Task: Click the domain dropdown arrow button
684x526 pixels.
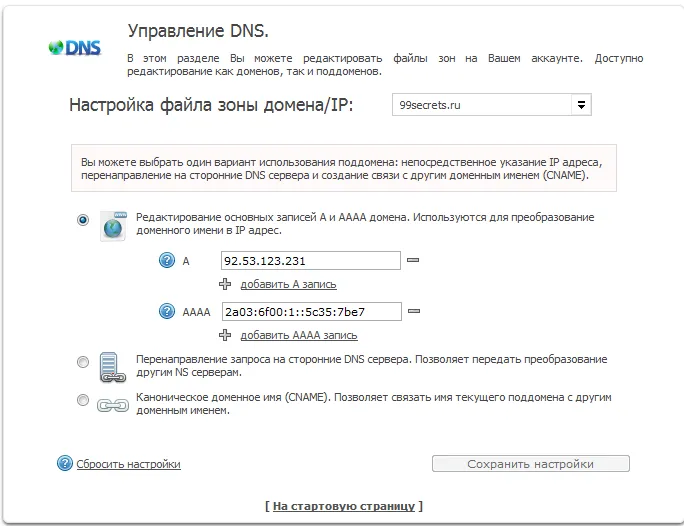Action: click(x=581, y=105)
